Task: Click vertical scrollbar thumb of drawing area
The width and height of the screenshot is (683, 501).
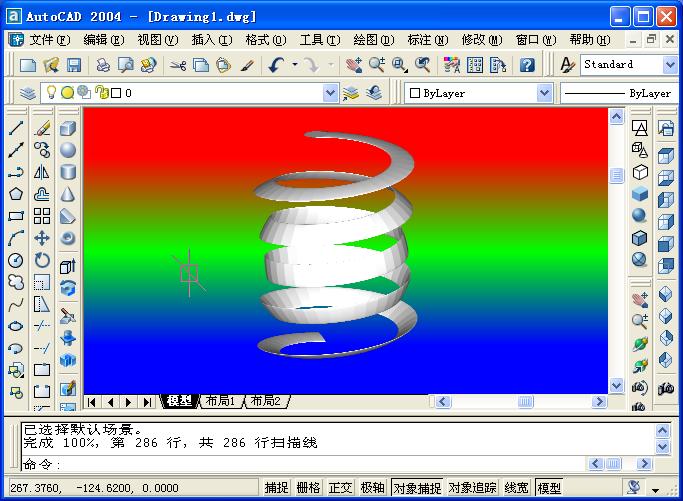Action: [616, 176]
